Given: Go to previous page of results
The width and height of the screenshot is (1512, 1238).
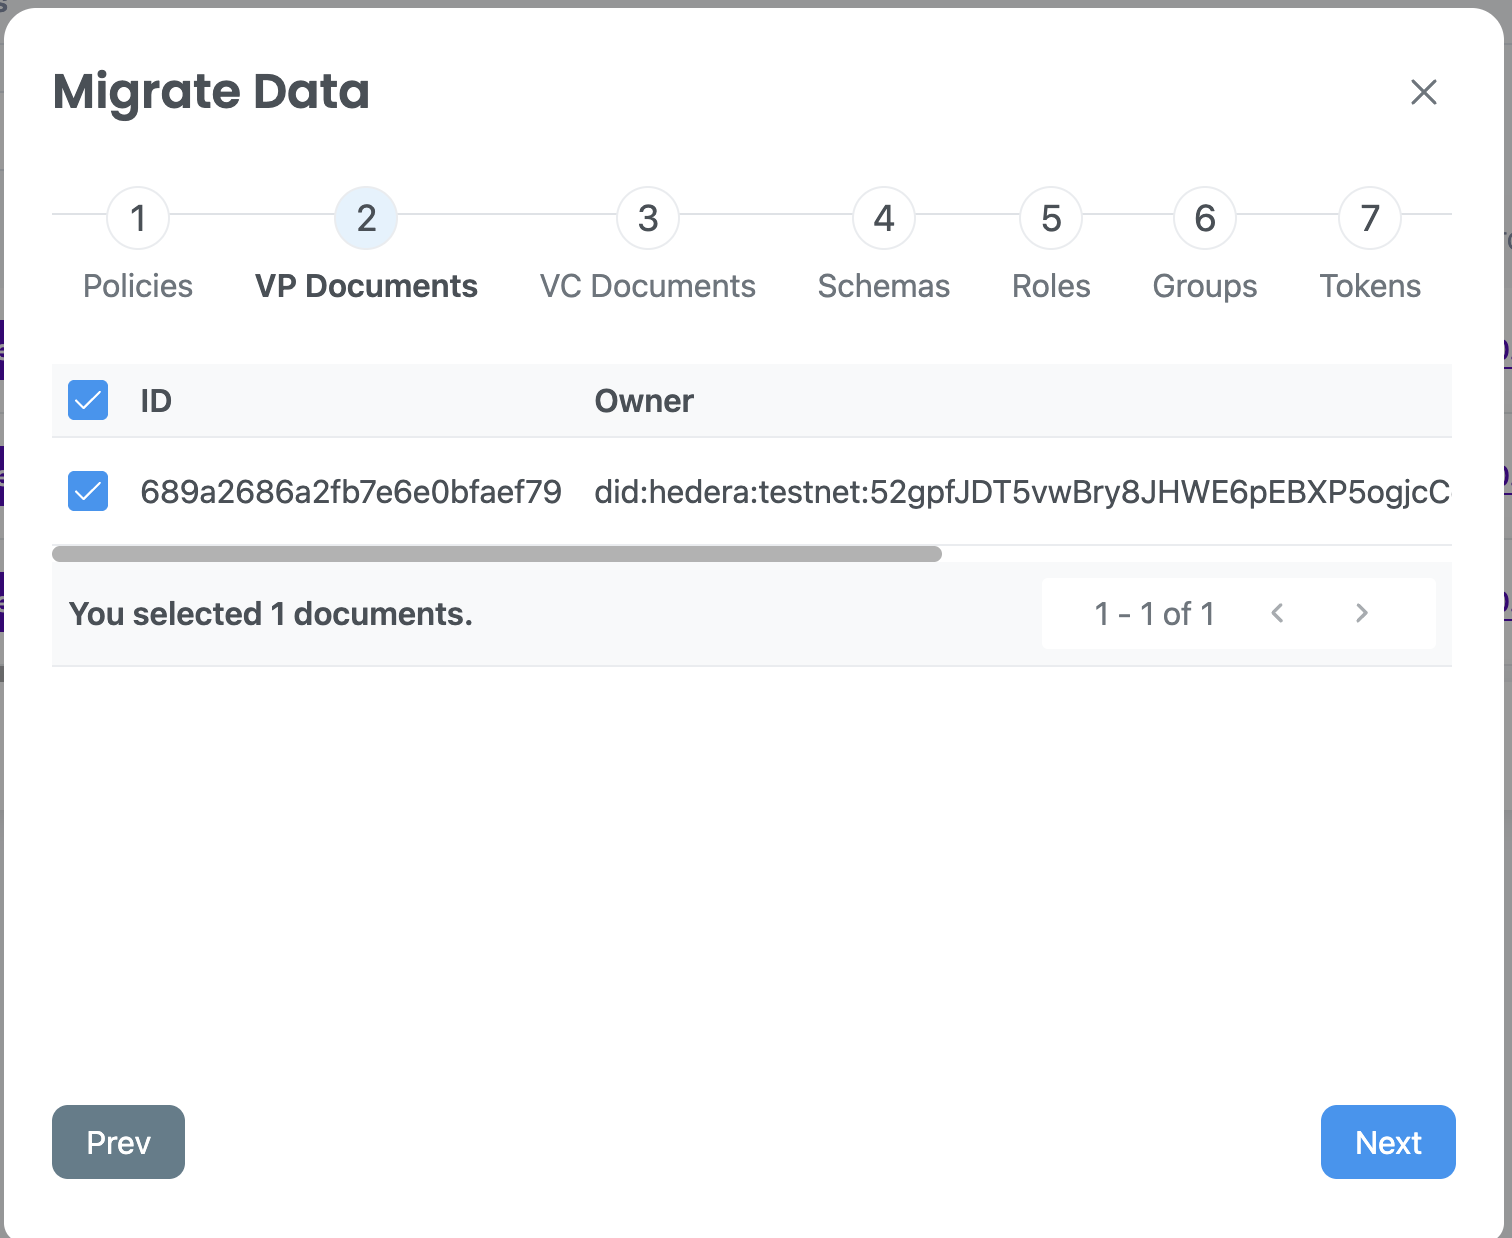Looking at the screenshot, I should (1277, 613).
